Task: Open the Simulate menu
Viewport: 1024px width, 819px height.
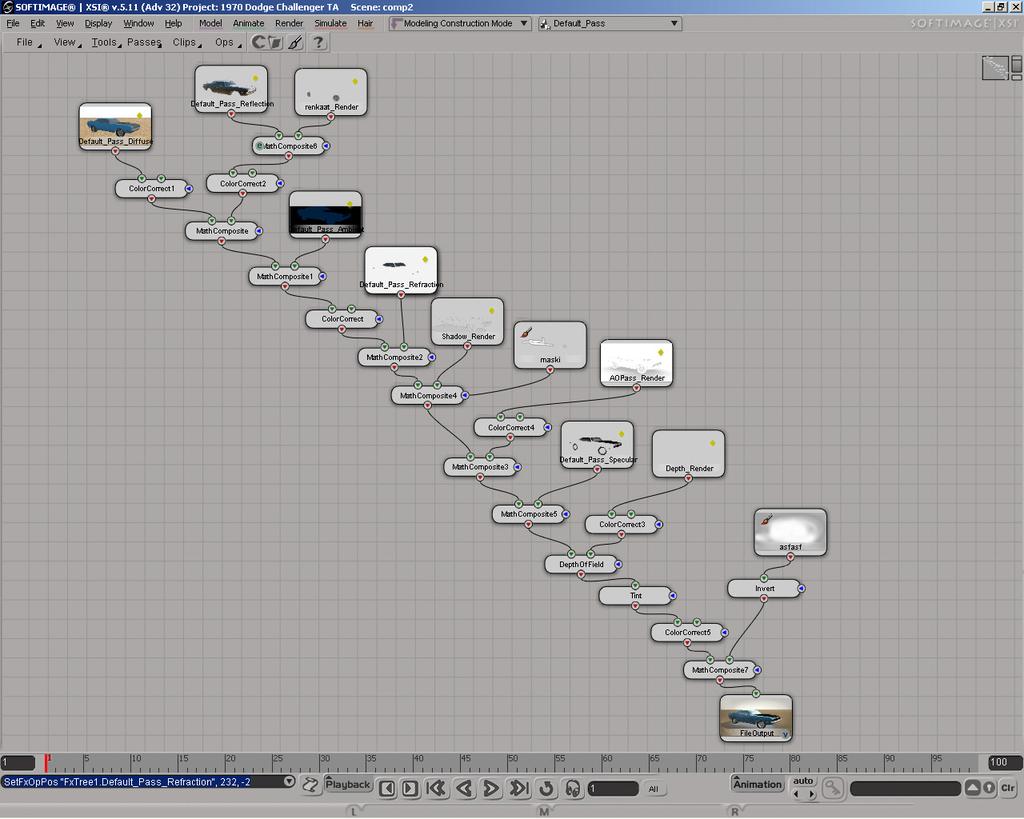Action: (x=330, y=24)
